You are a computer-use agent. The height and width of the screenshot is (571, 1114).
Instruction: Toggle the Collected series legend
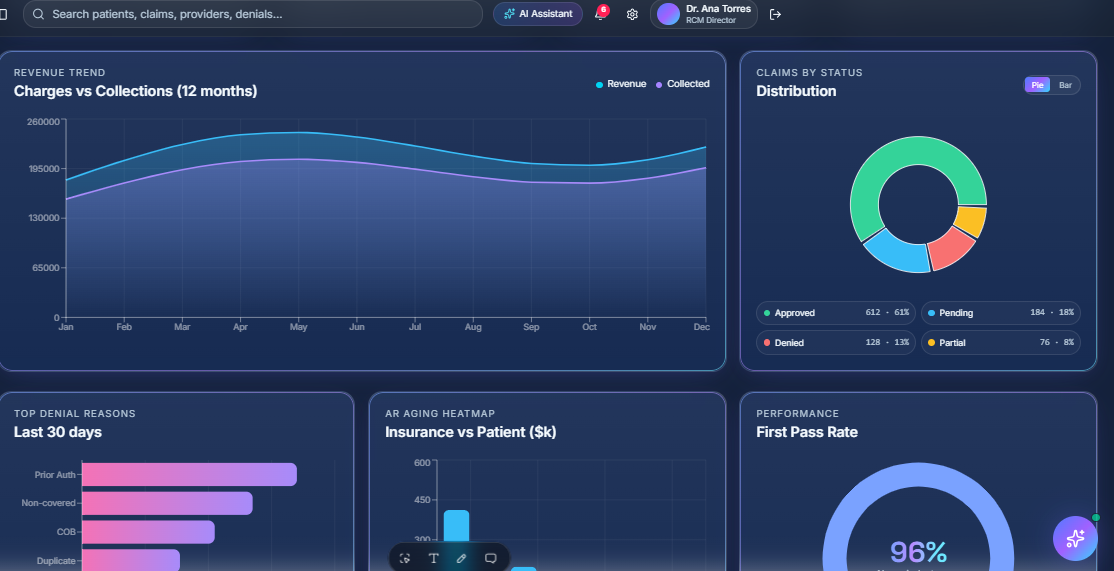click(x=683, y=84)
